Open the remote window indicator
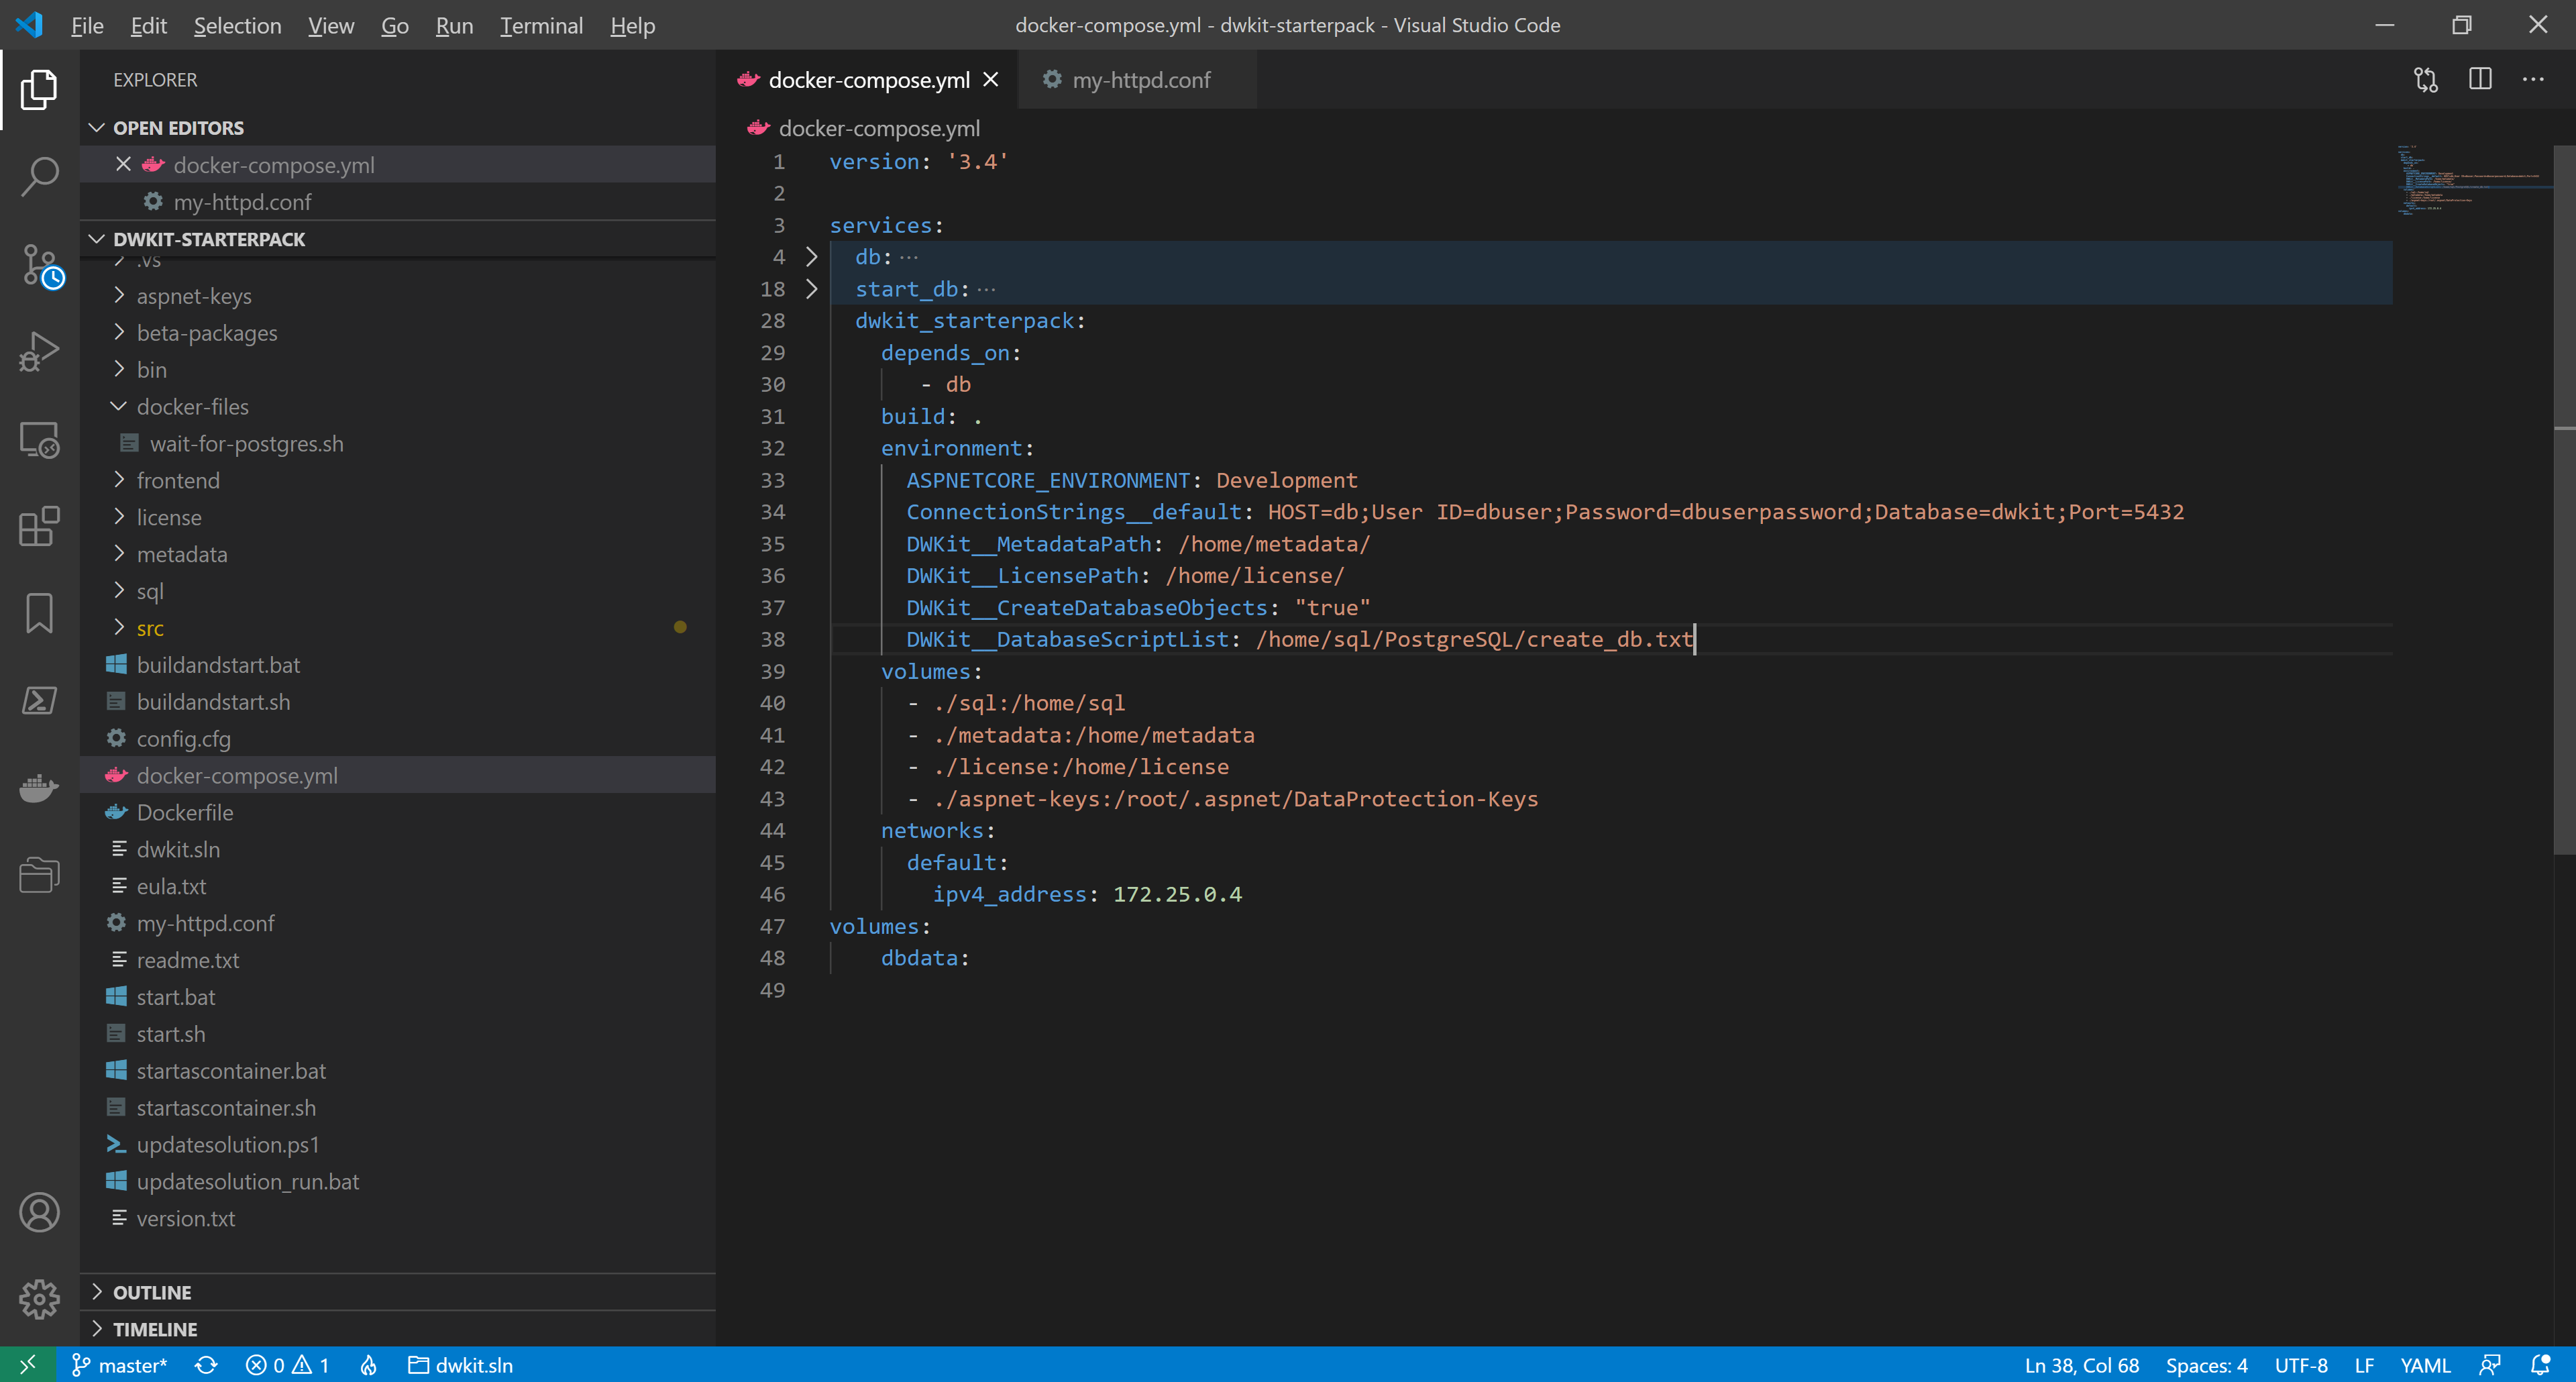Image resolution: width=2576 pixels, height=1382 pixels. pyautogui.click(x=27, y=1365)
